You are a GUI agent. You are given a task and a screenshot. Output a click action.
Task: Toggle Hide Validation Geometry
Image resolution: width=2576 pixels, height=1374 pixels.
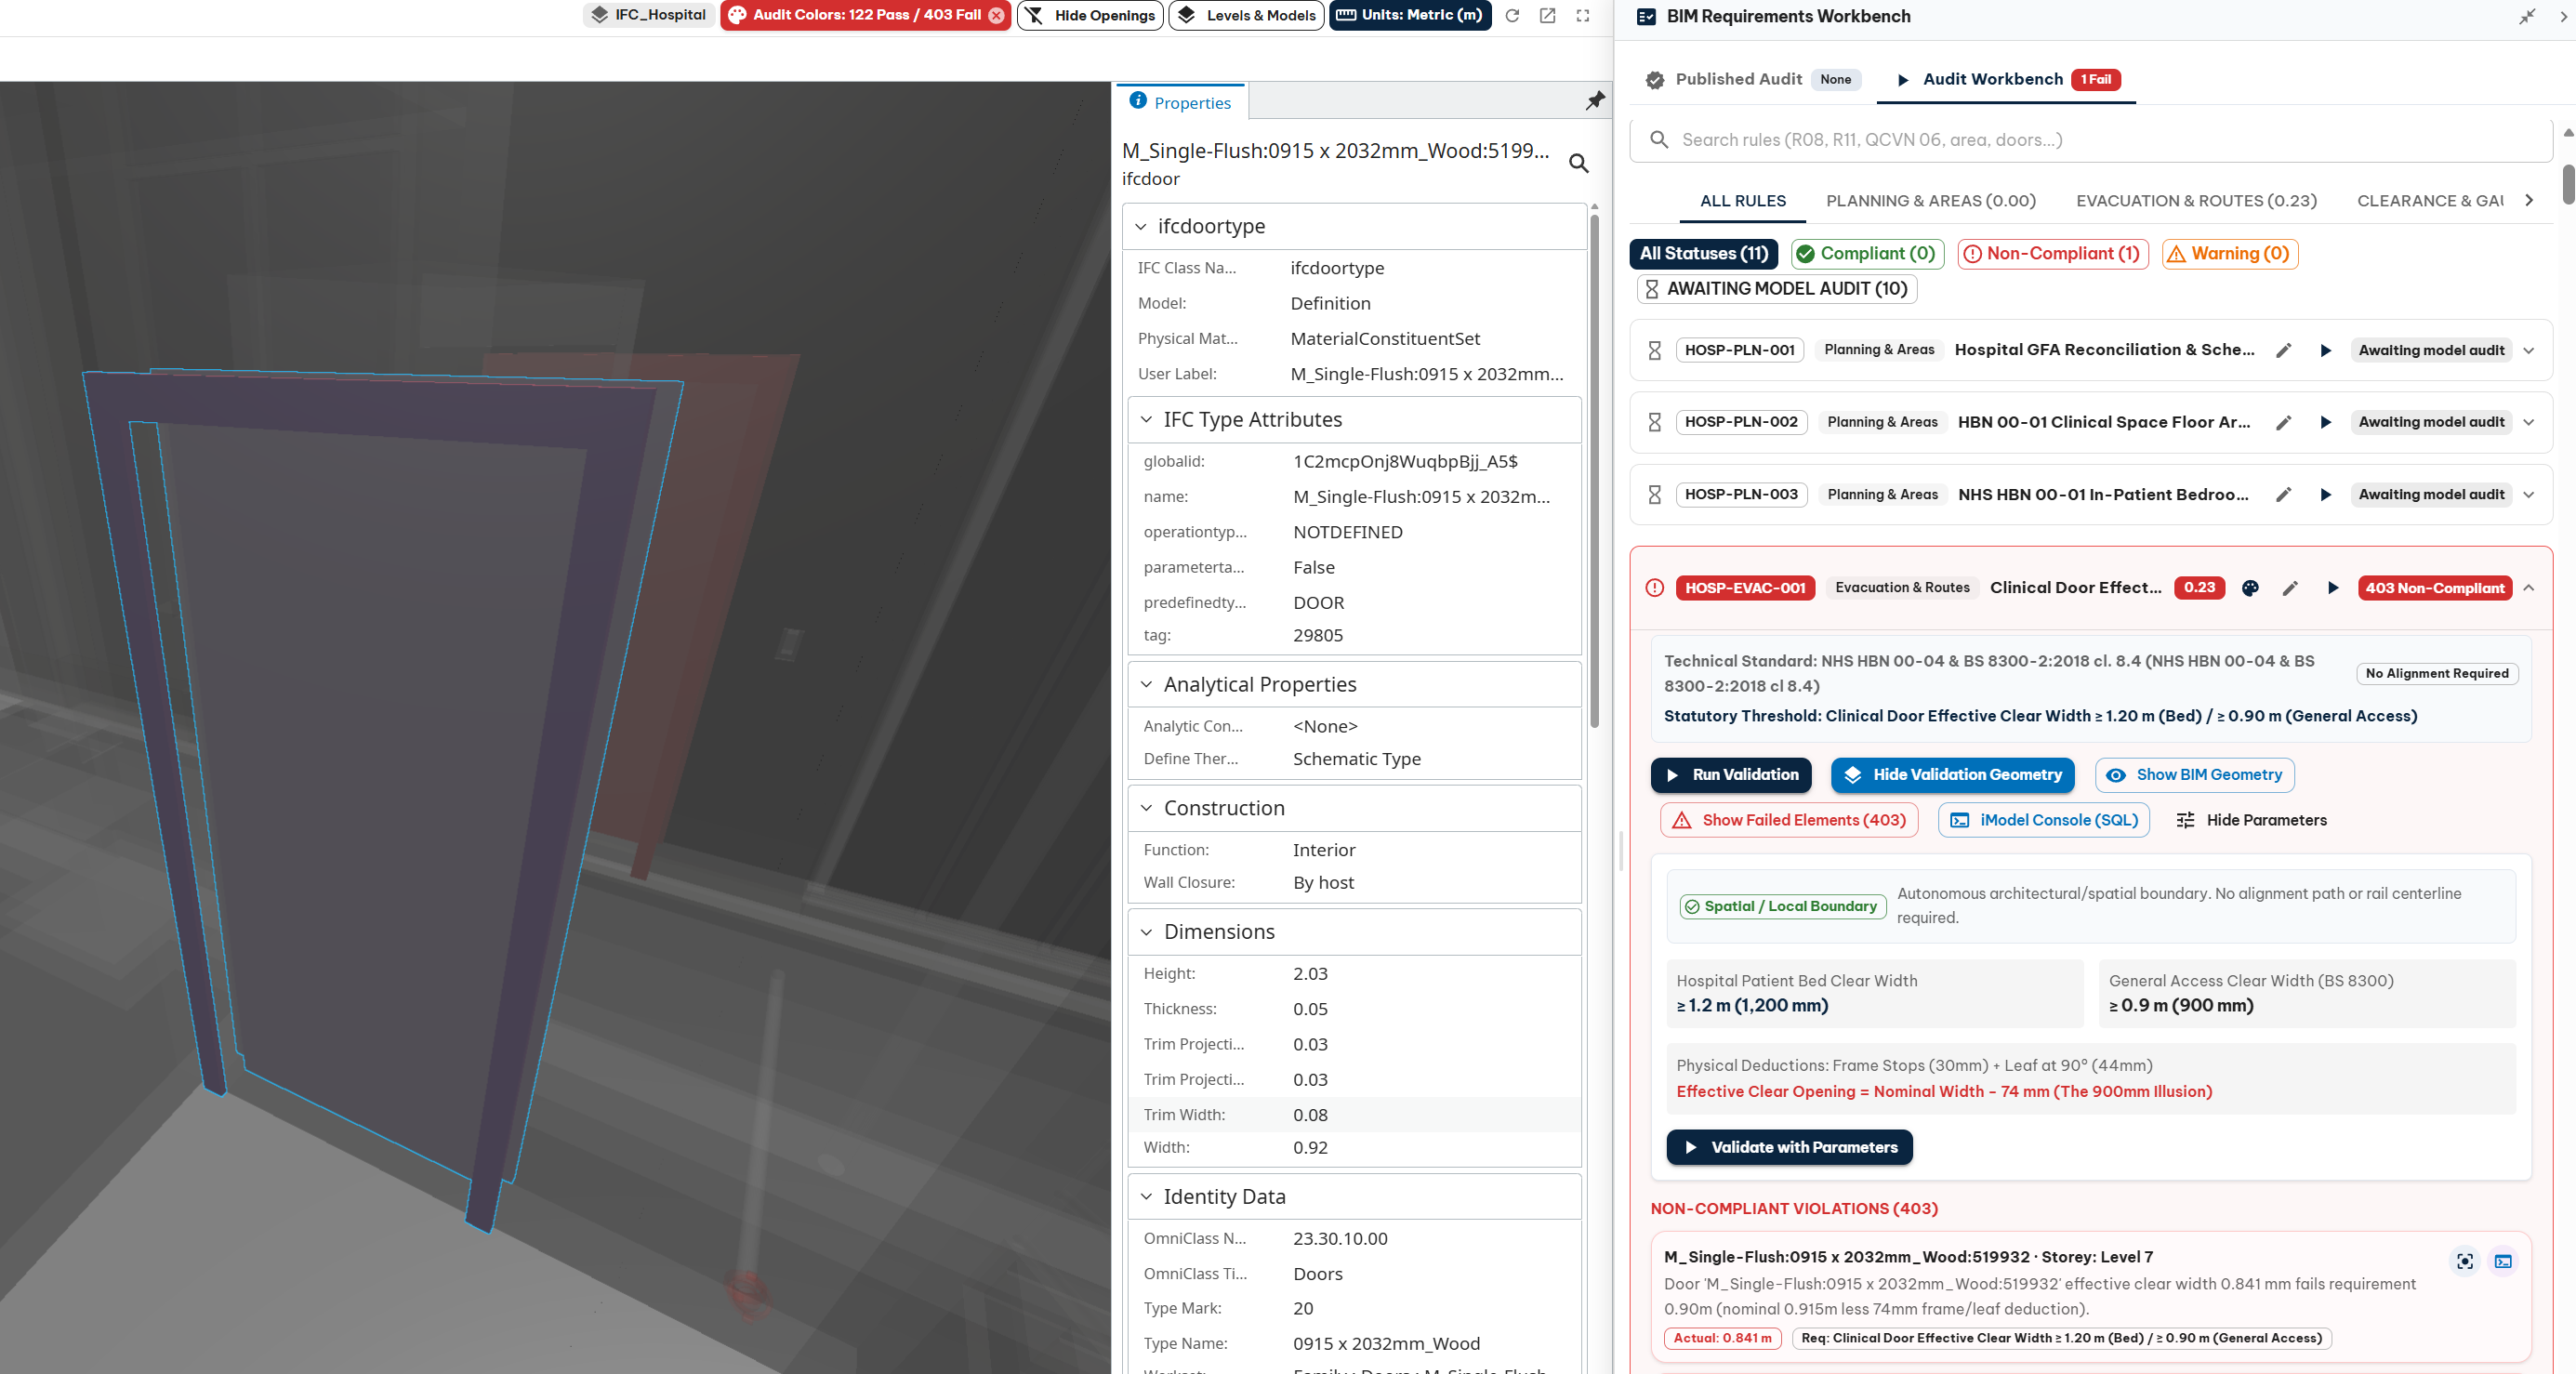(1952, 775)
